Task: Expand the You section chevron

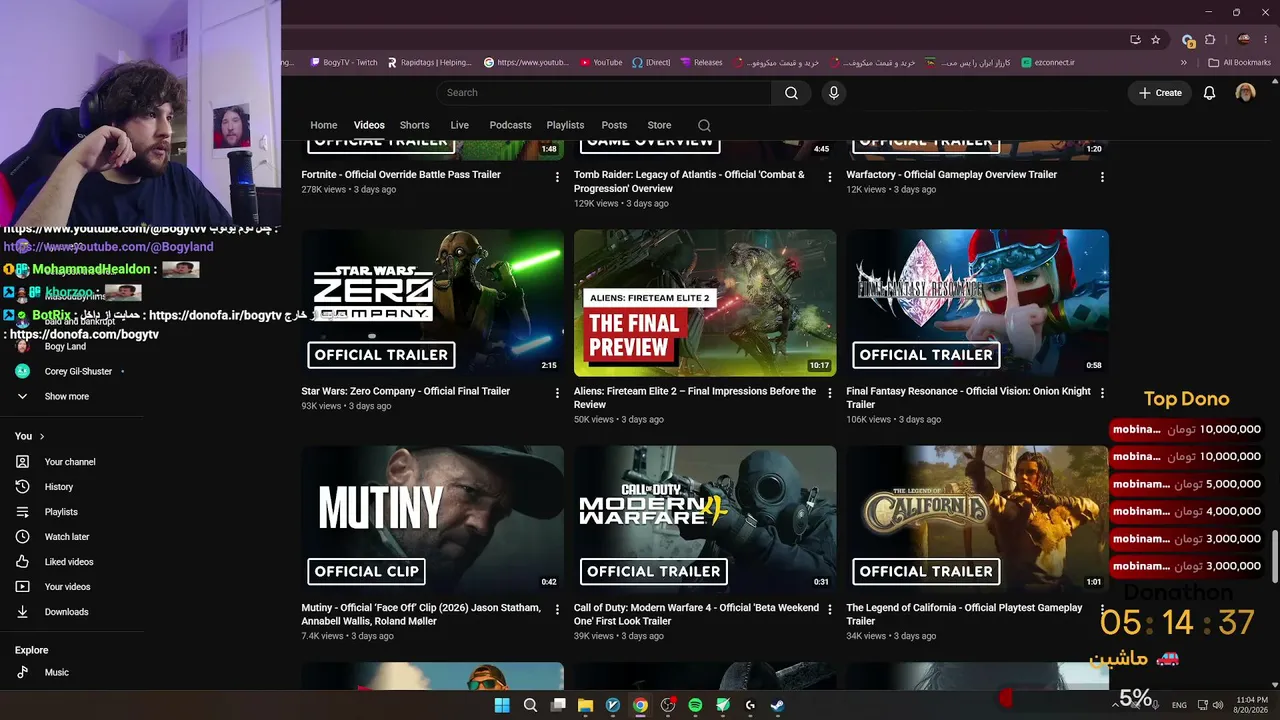Action: pos(42,436)
